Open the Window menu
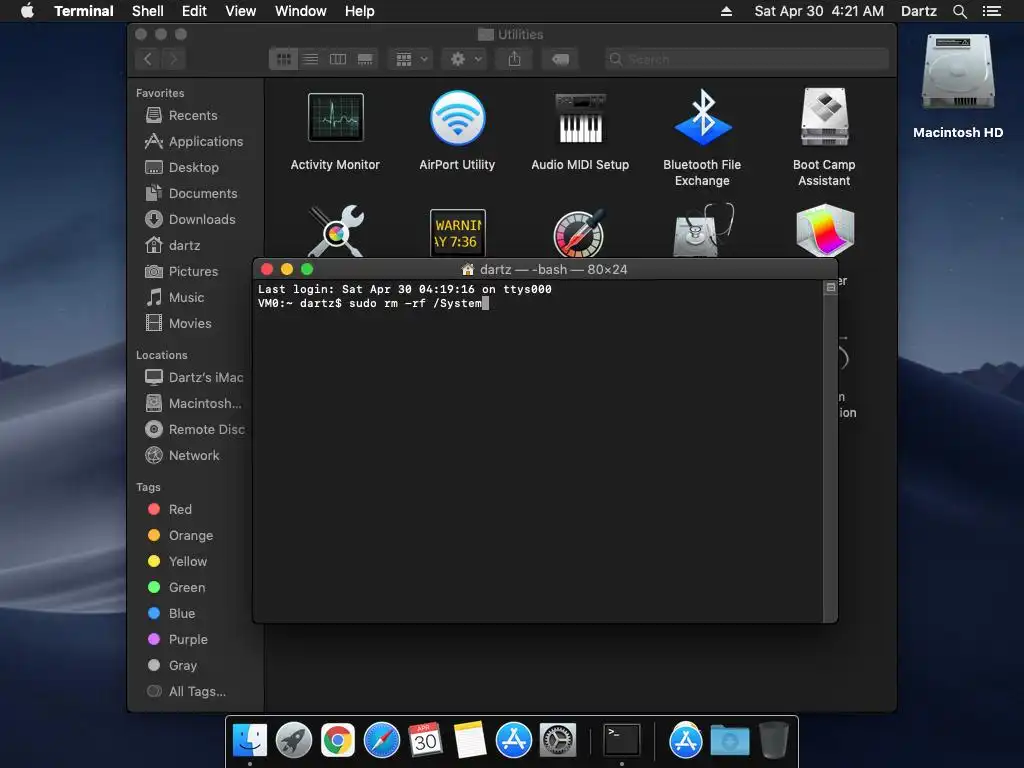 point(300,11)
